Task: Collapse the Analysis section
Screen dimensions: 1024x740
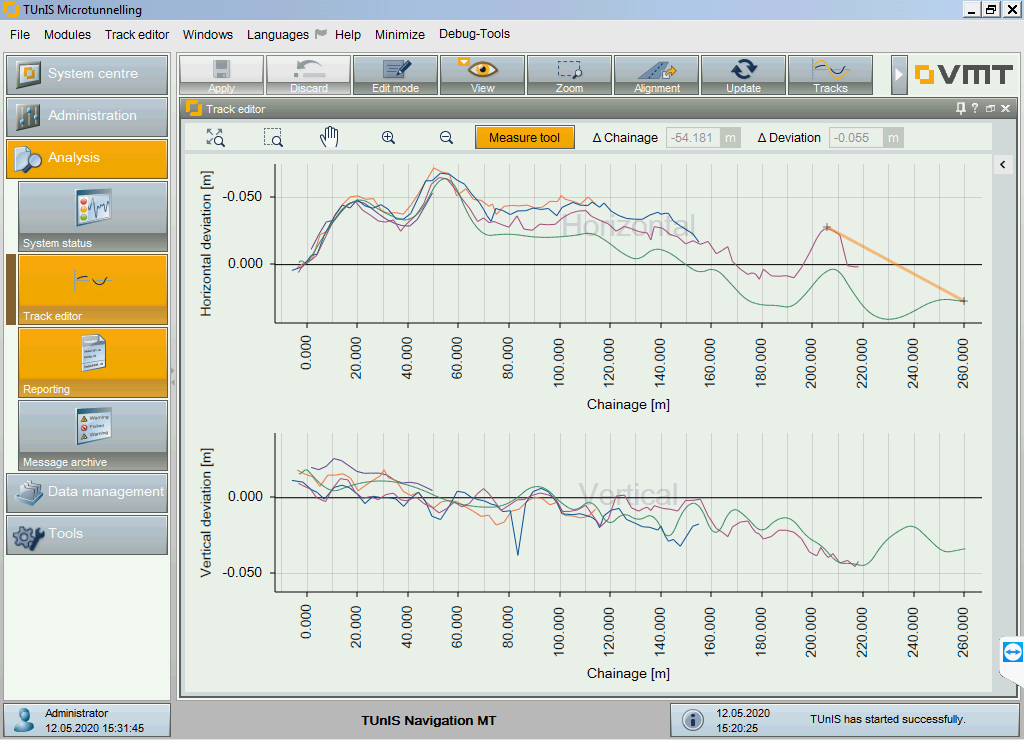Action: click(87, 158)
